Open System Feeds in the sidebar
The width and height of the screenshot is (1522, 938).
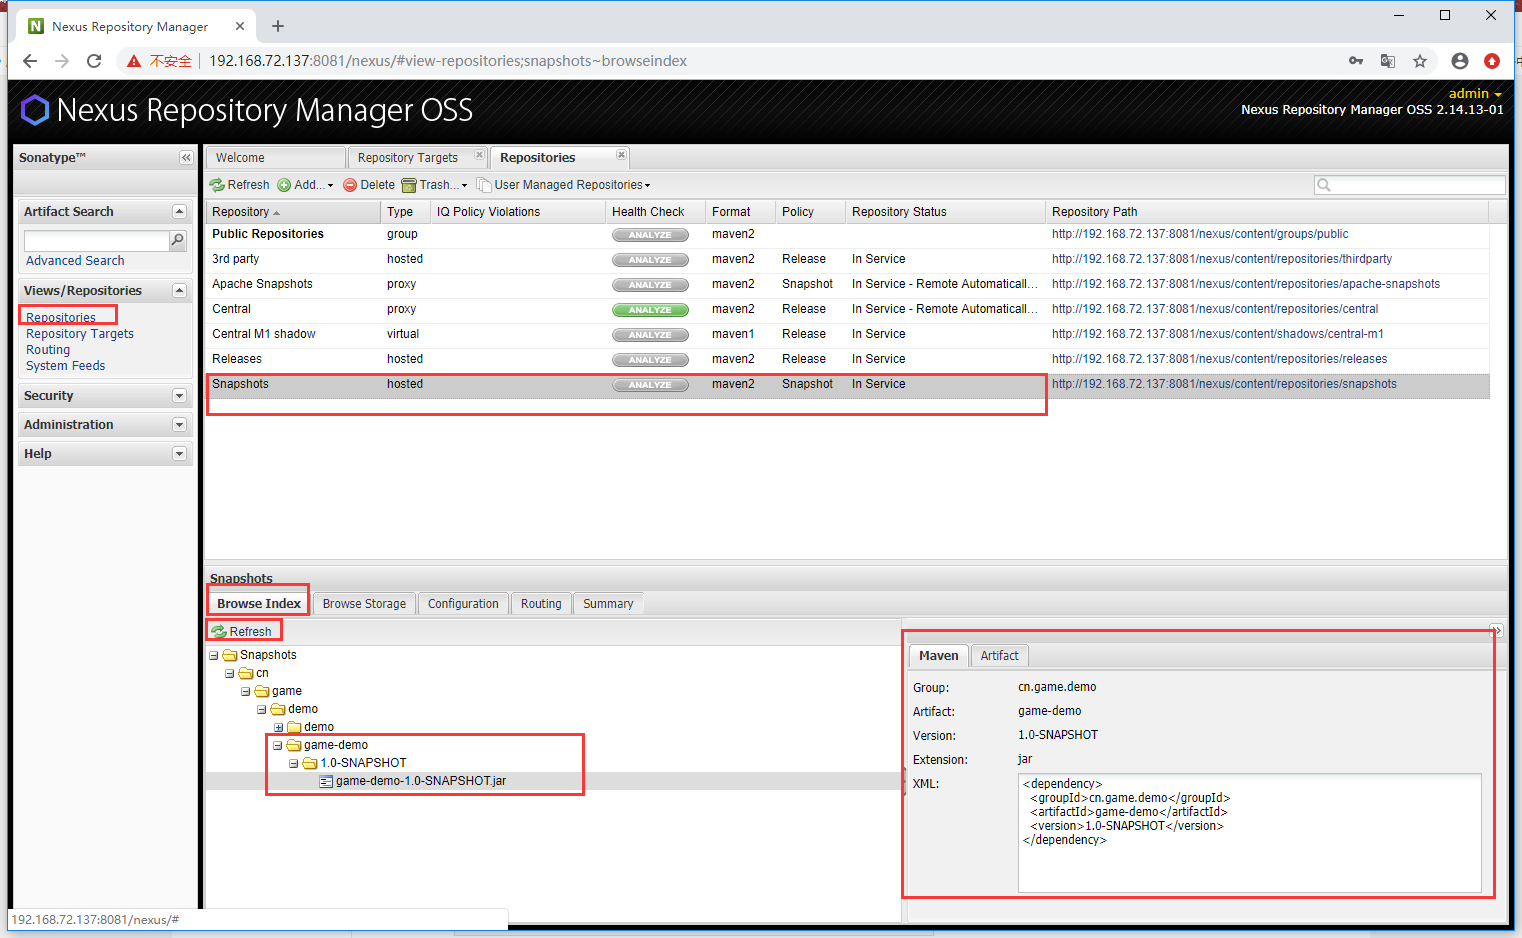click(x=65, y=366)
